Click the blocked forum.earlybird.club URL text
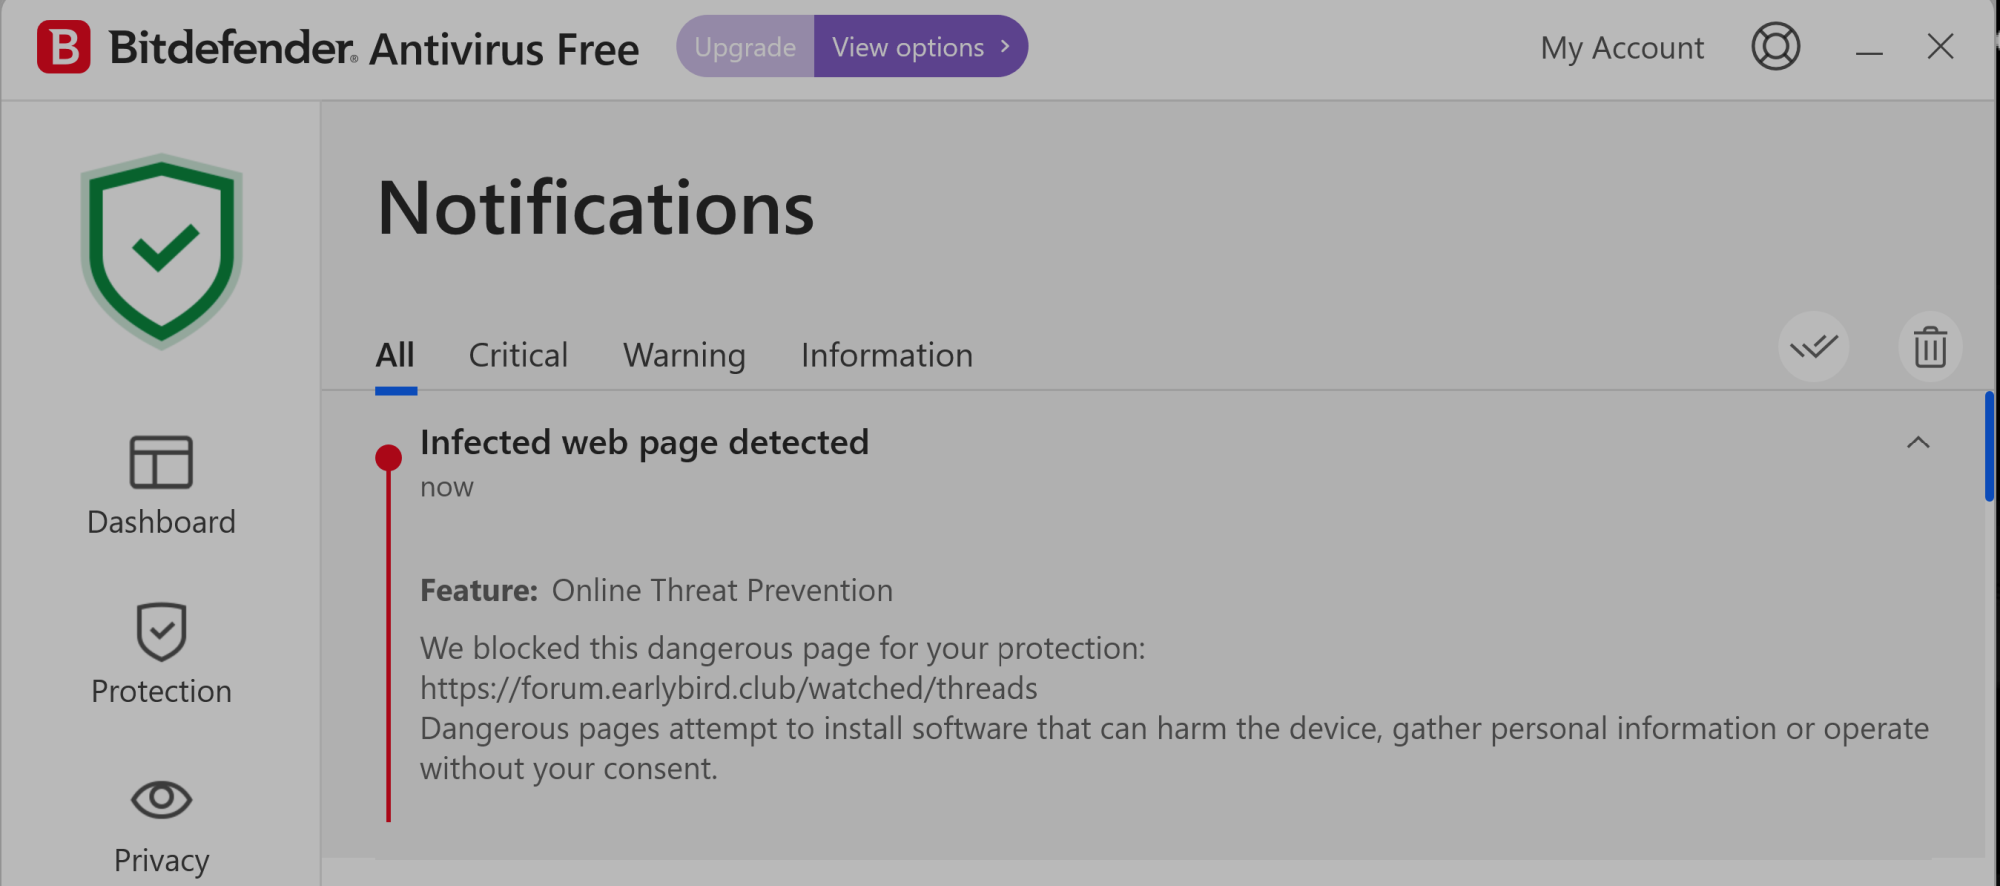Image resolution: width=2000 pixels, height=886 pixels. [x=728, y=688]
